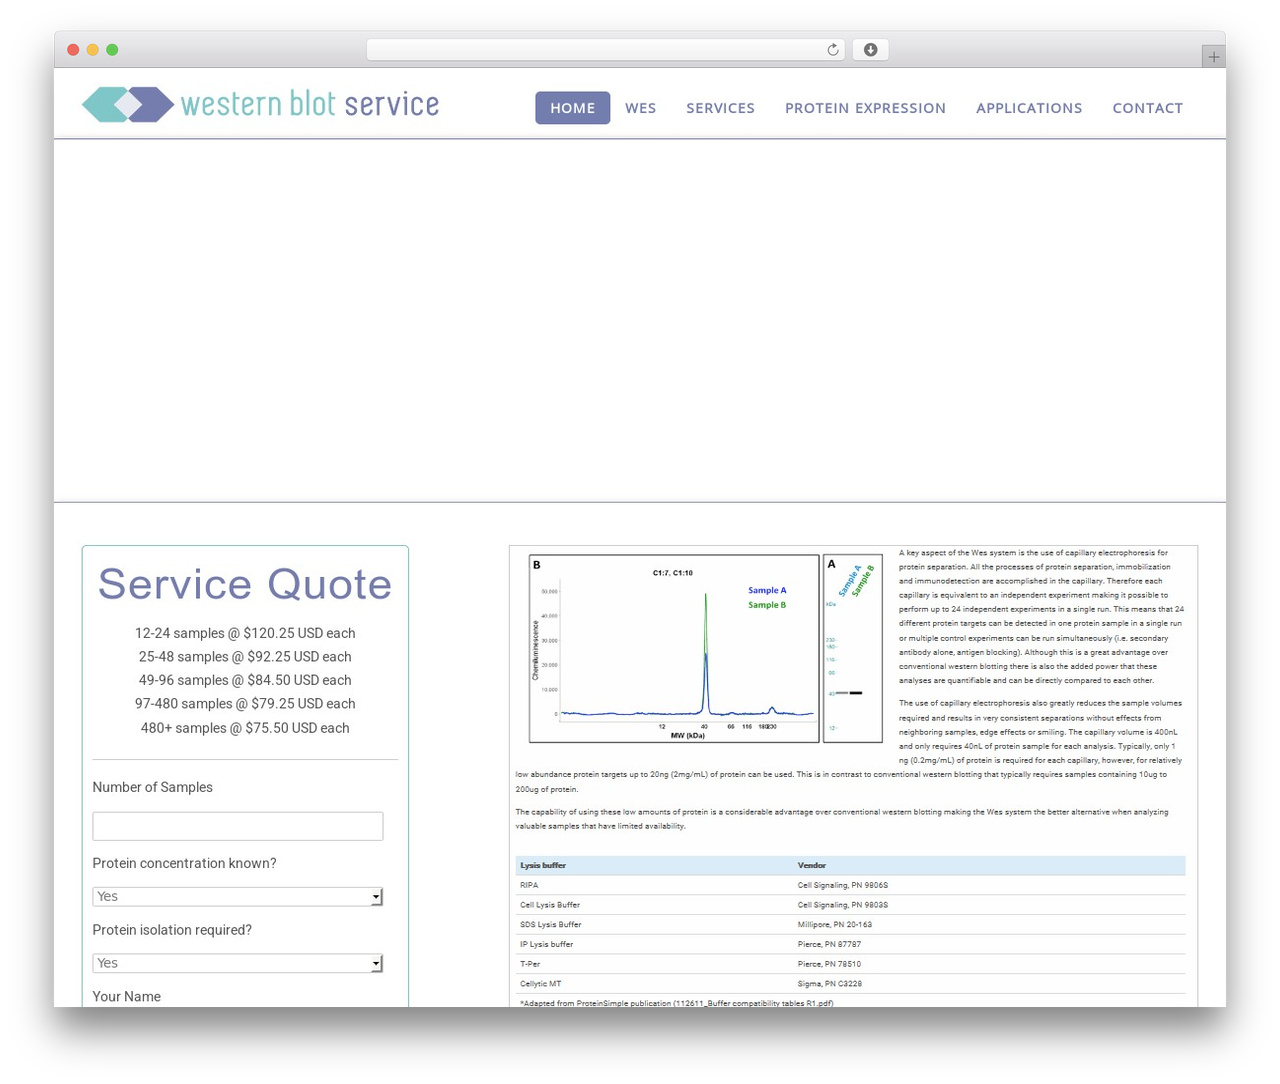1280x1084 pixels.
Task: Expand the Protein isolation required dropdown
Action: tap(238, 963)
